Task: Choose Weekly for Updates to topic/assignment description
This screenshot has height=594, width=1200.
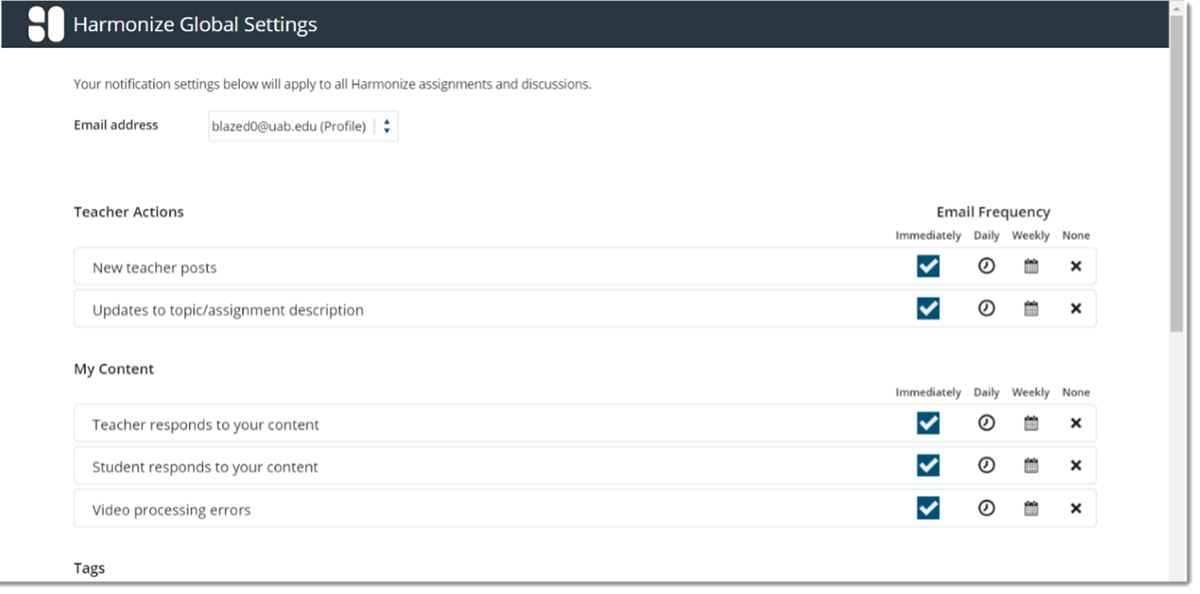Action: coord(1031,308)
